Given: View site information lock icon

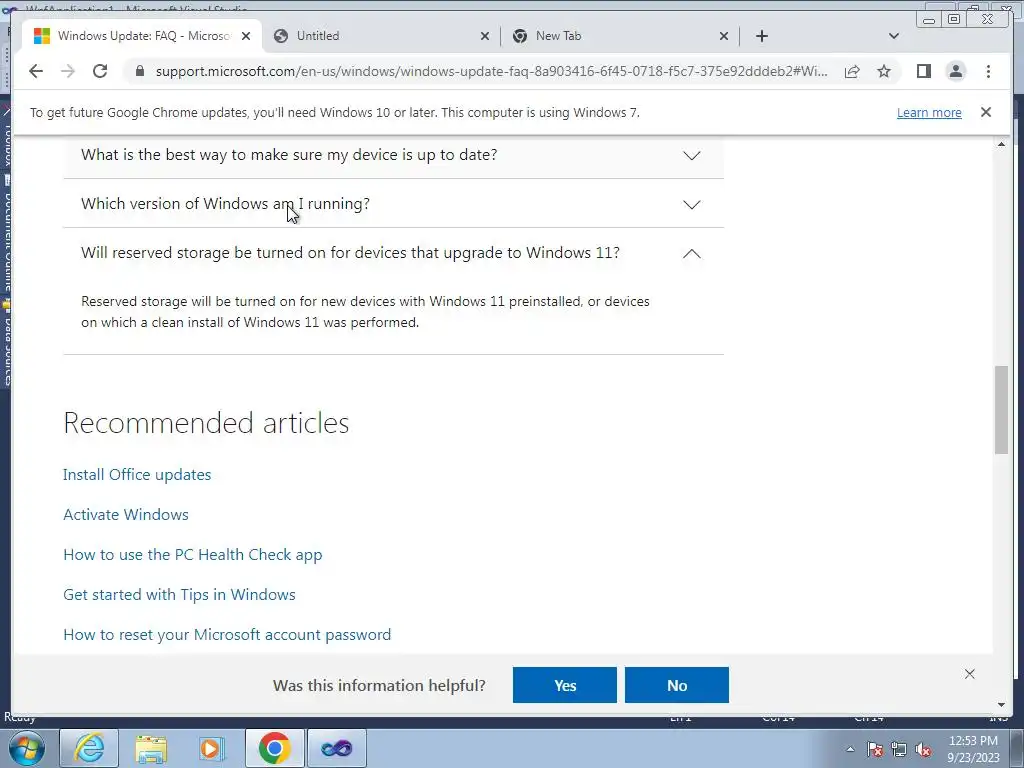Looking at the screenshot, I should [x=140, y=71].
